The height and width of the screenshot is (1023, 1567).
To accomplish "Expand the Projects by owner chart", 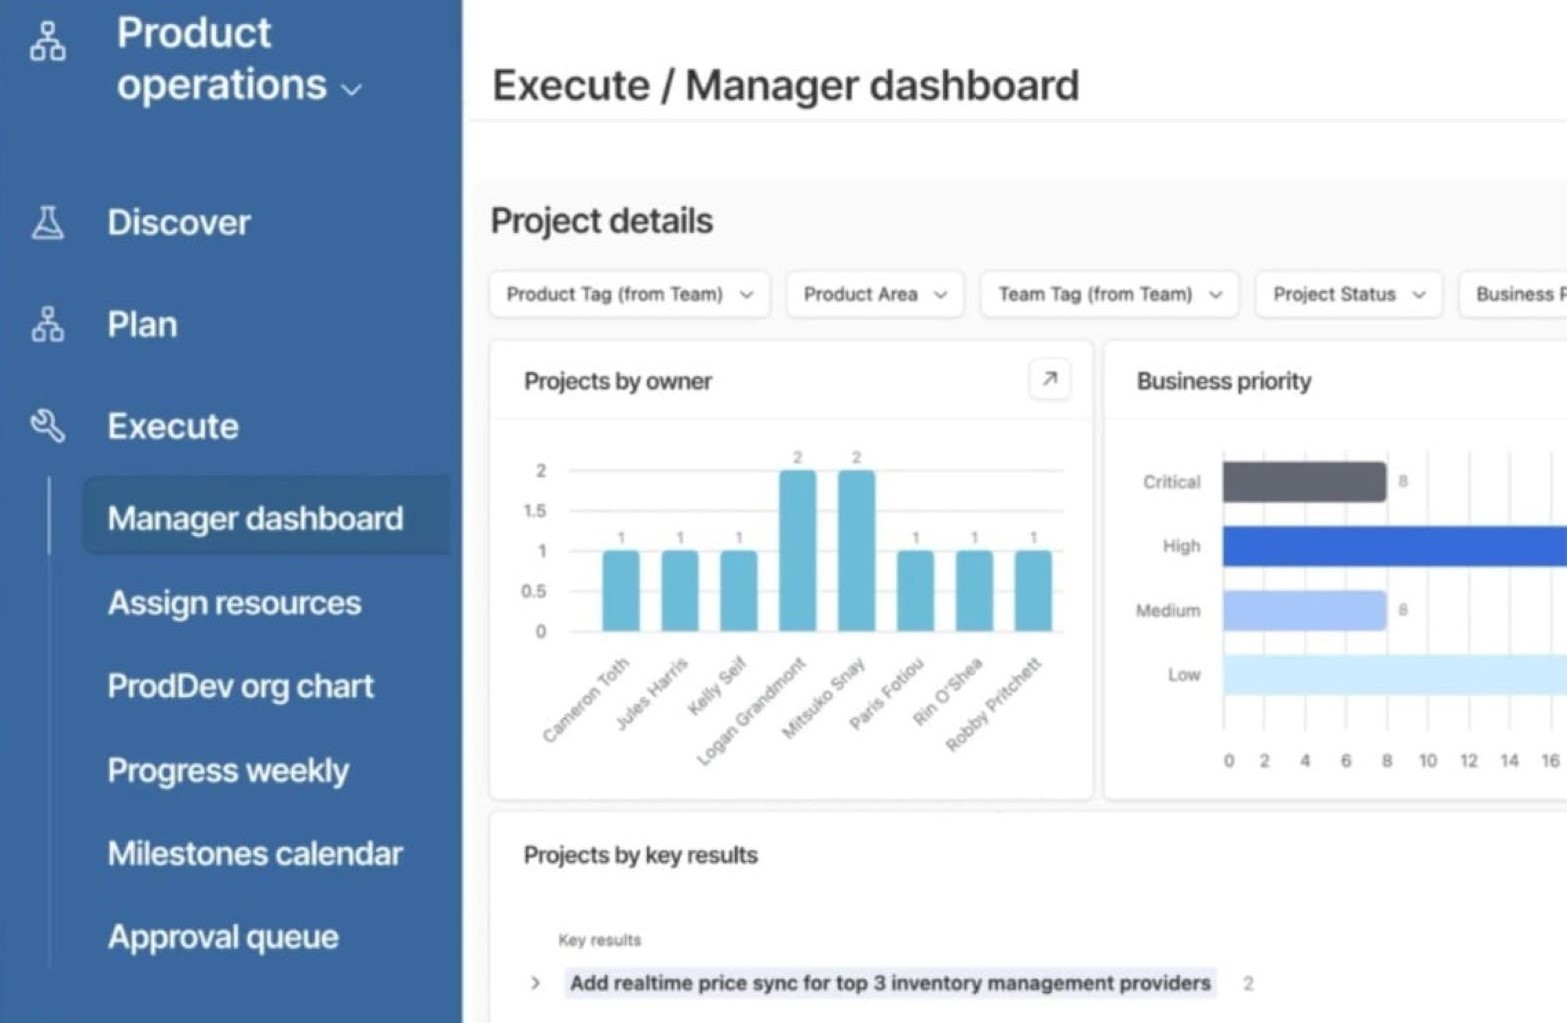I will point(1049,379).
